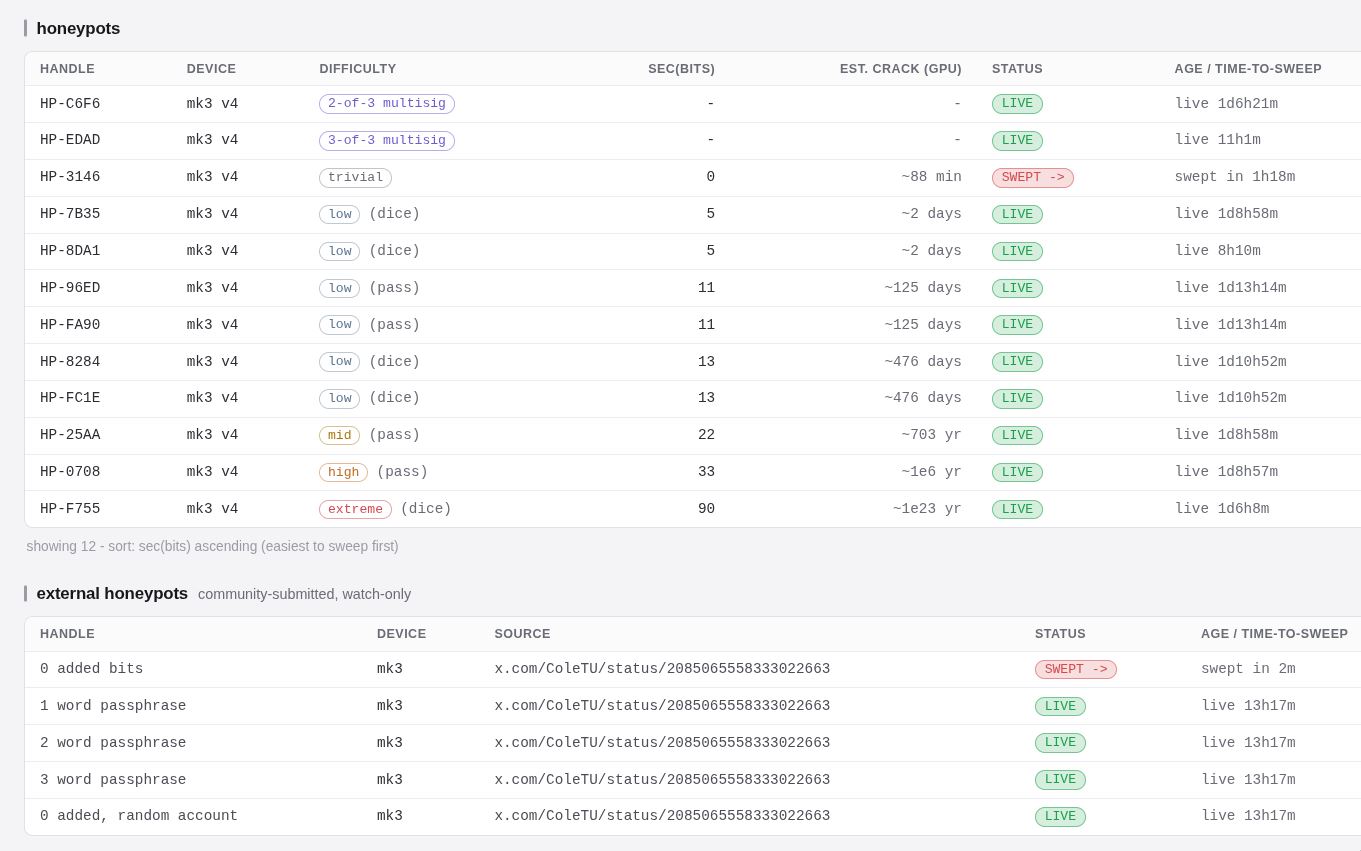
Task: Click the "3-of-3 multisig" difficulty badge
Action: coord(387,141)
